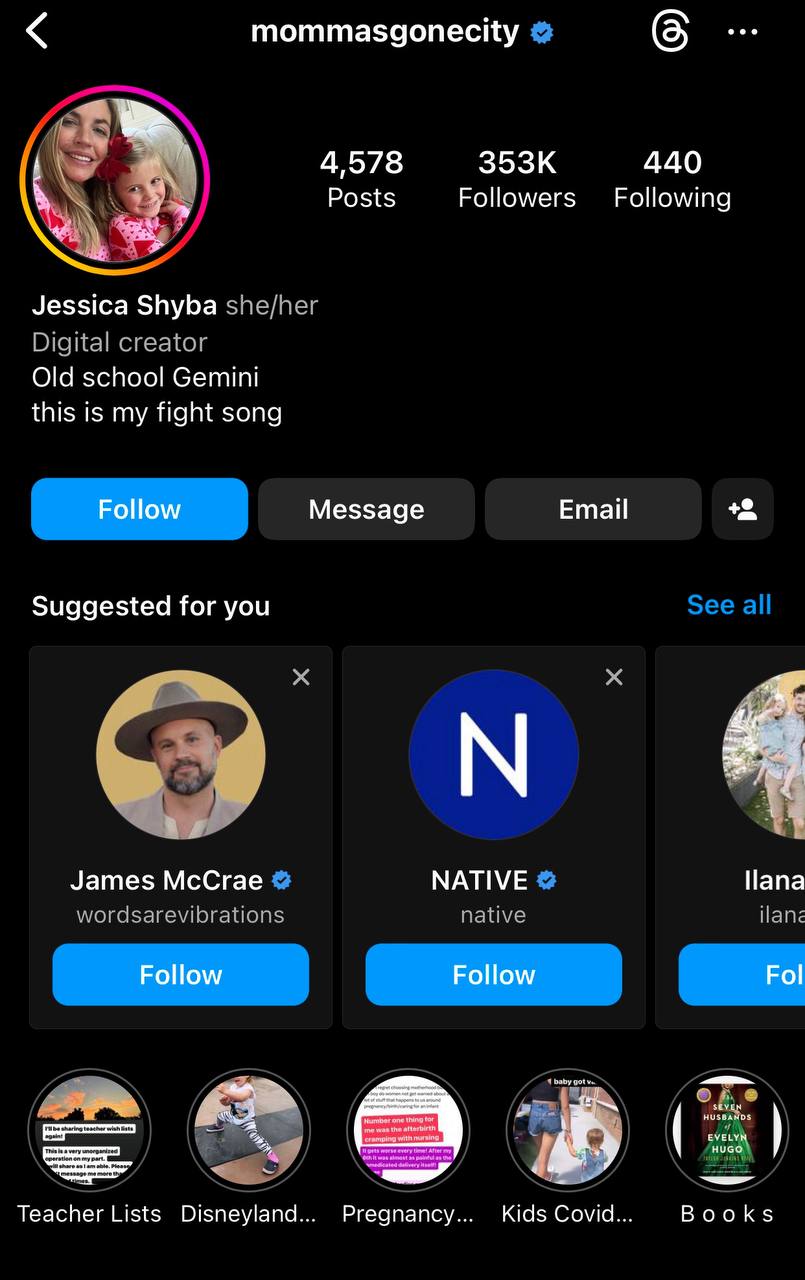The image size is (805, 1280).
Task: Open the Books story highlight
Action: pyautogui.click(x=727, y=1130)
